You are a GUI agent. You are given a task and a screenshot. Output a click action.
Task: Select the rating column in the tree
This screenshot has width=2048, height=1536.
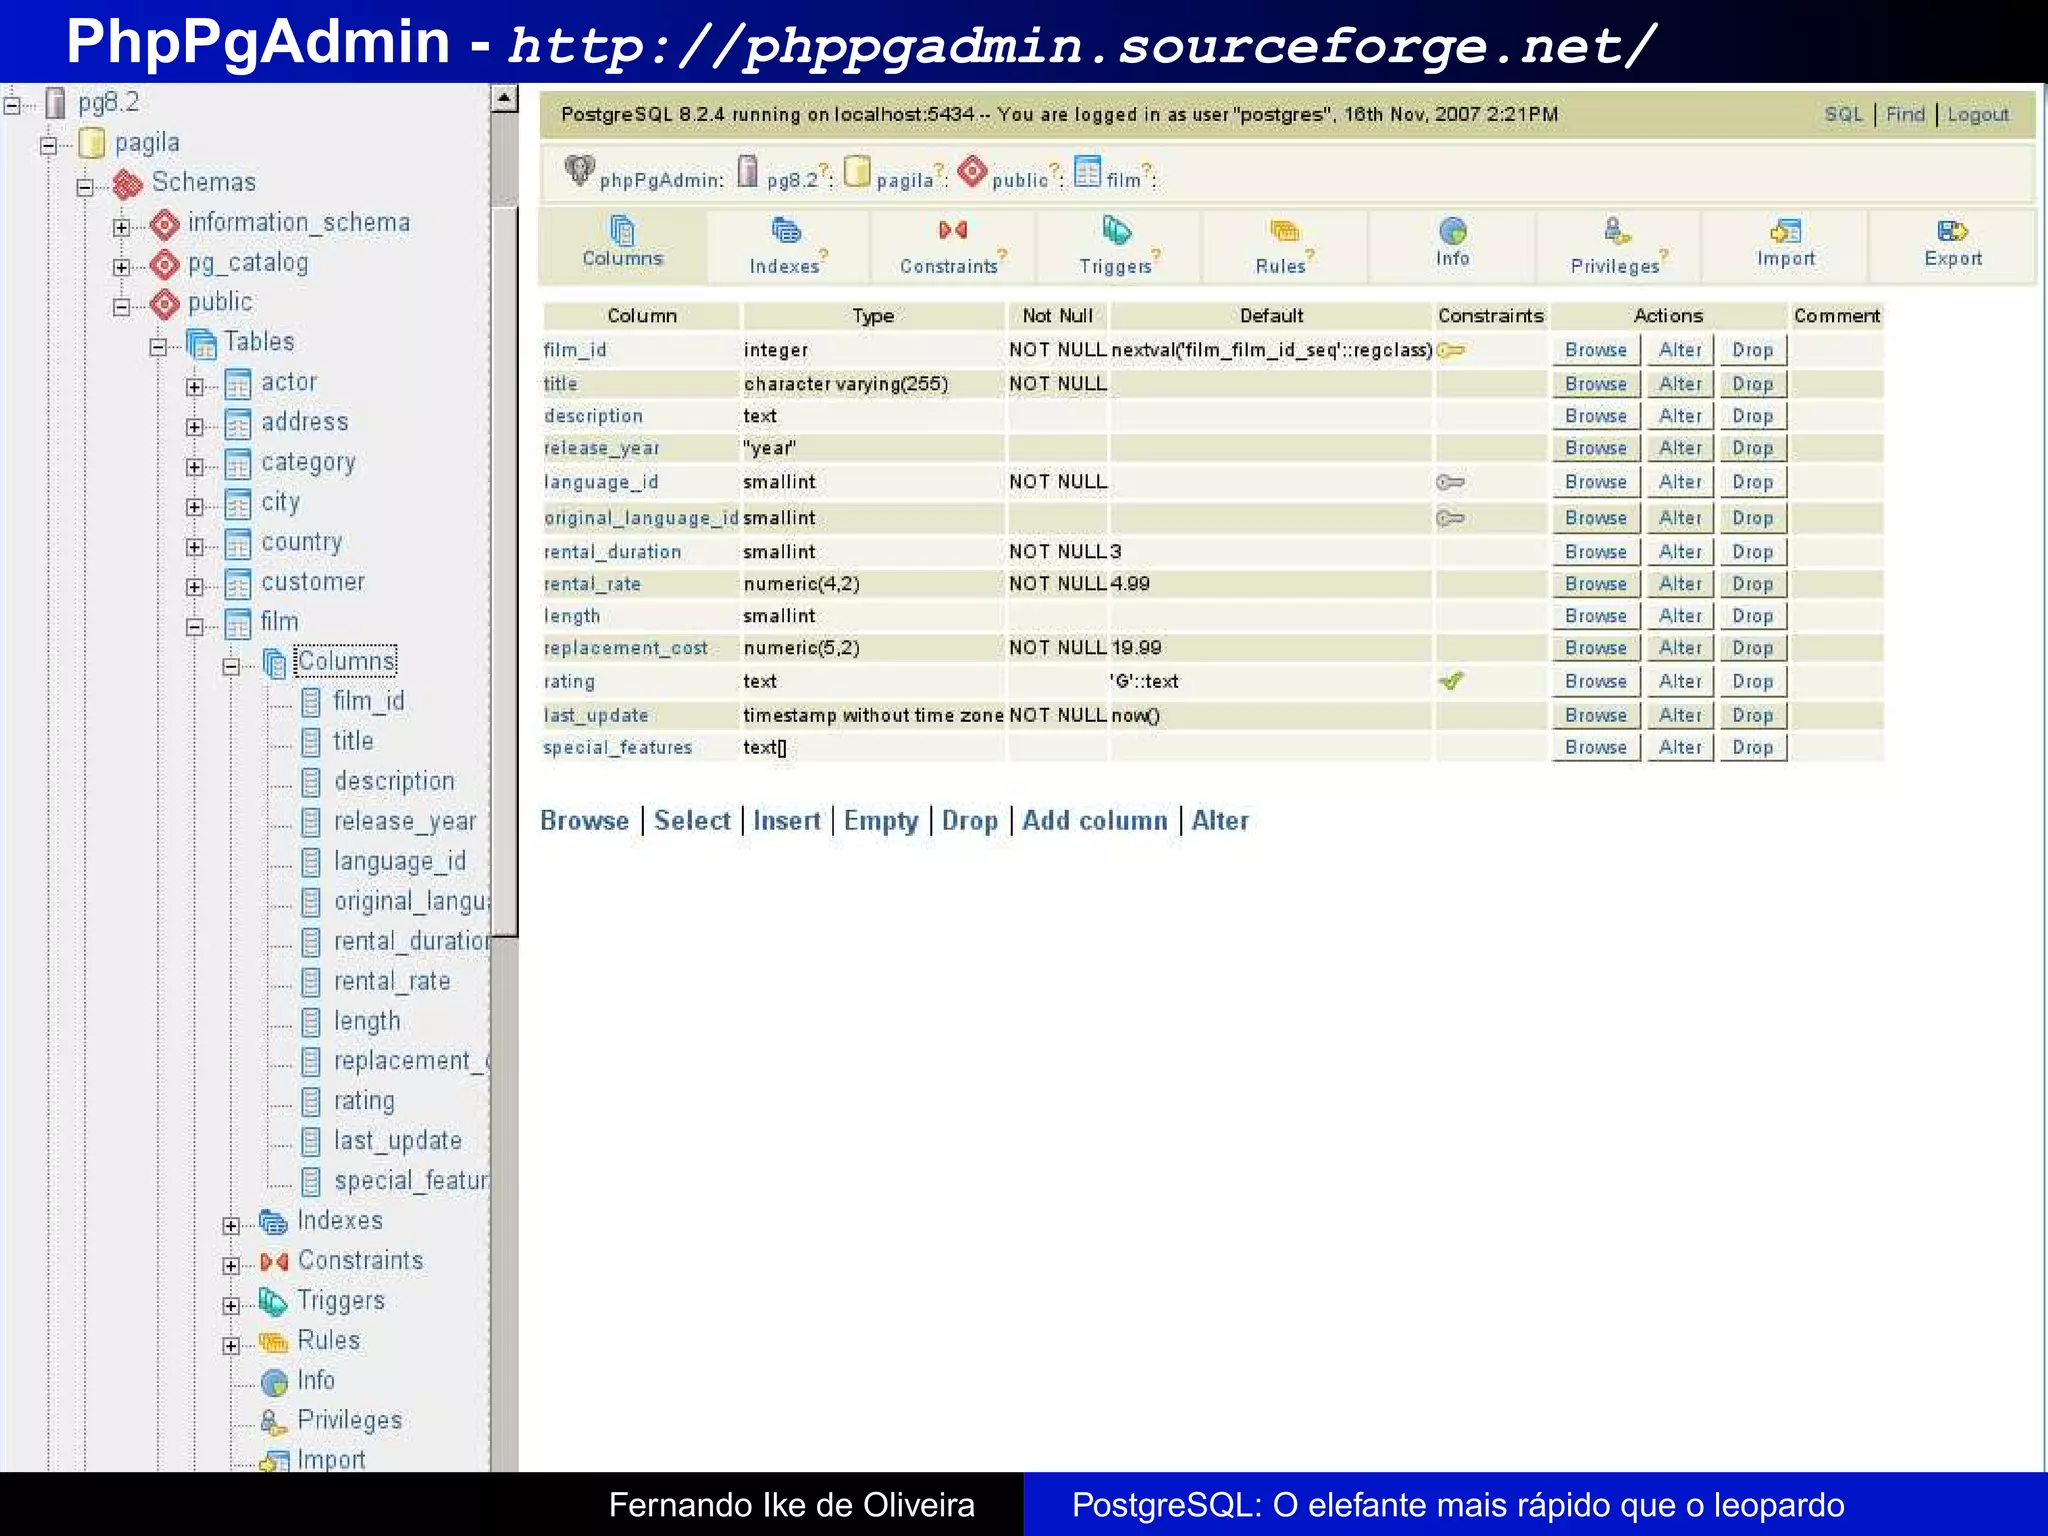coord(364,1101)
